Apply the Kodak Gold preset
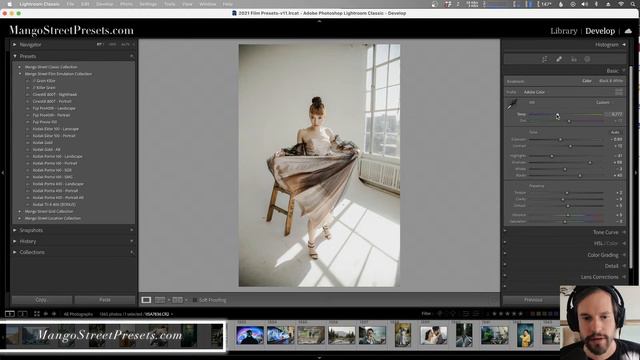Screen dimensions: 640x360 42,143
